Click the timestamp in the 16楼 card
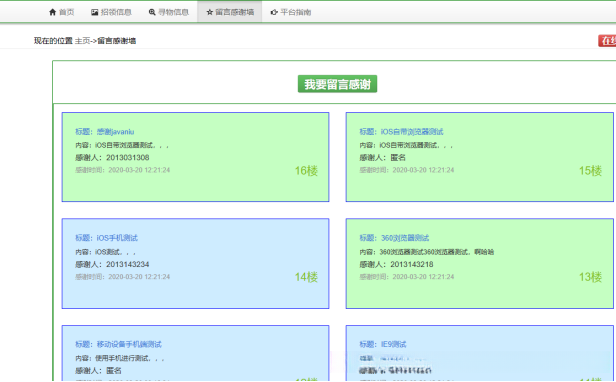616x382 pixels. coord(139,170)
